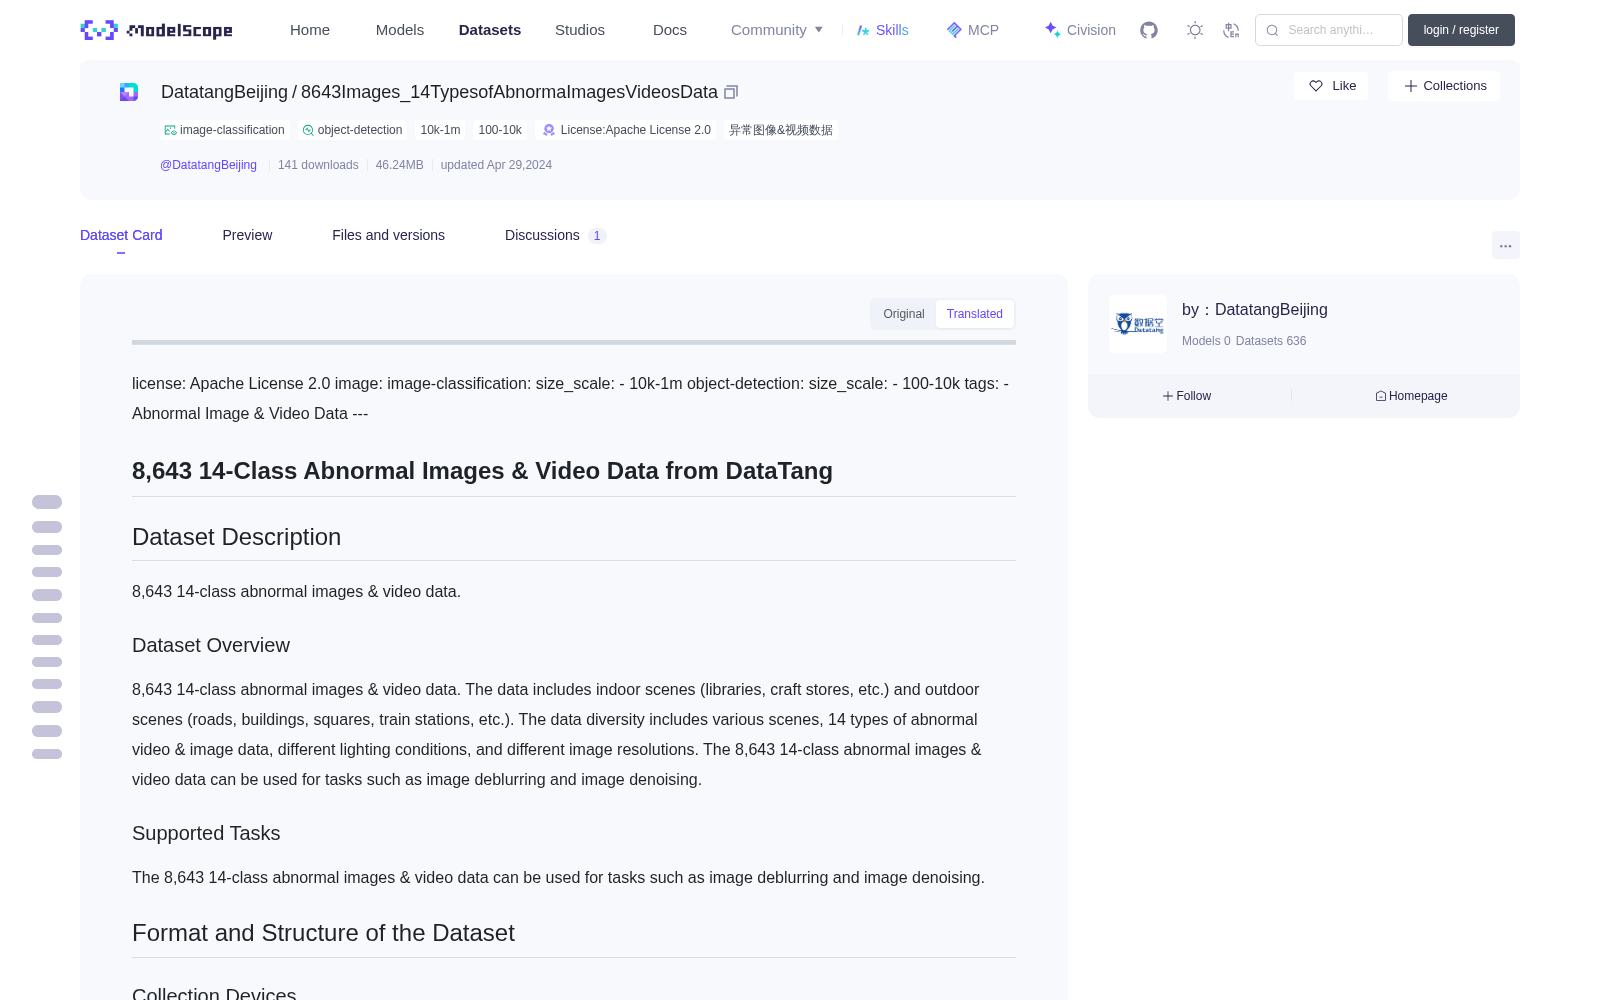Click the dataset avatar icon beside the title
The image size is (1600, 1000).
point(129,92)
